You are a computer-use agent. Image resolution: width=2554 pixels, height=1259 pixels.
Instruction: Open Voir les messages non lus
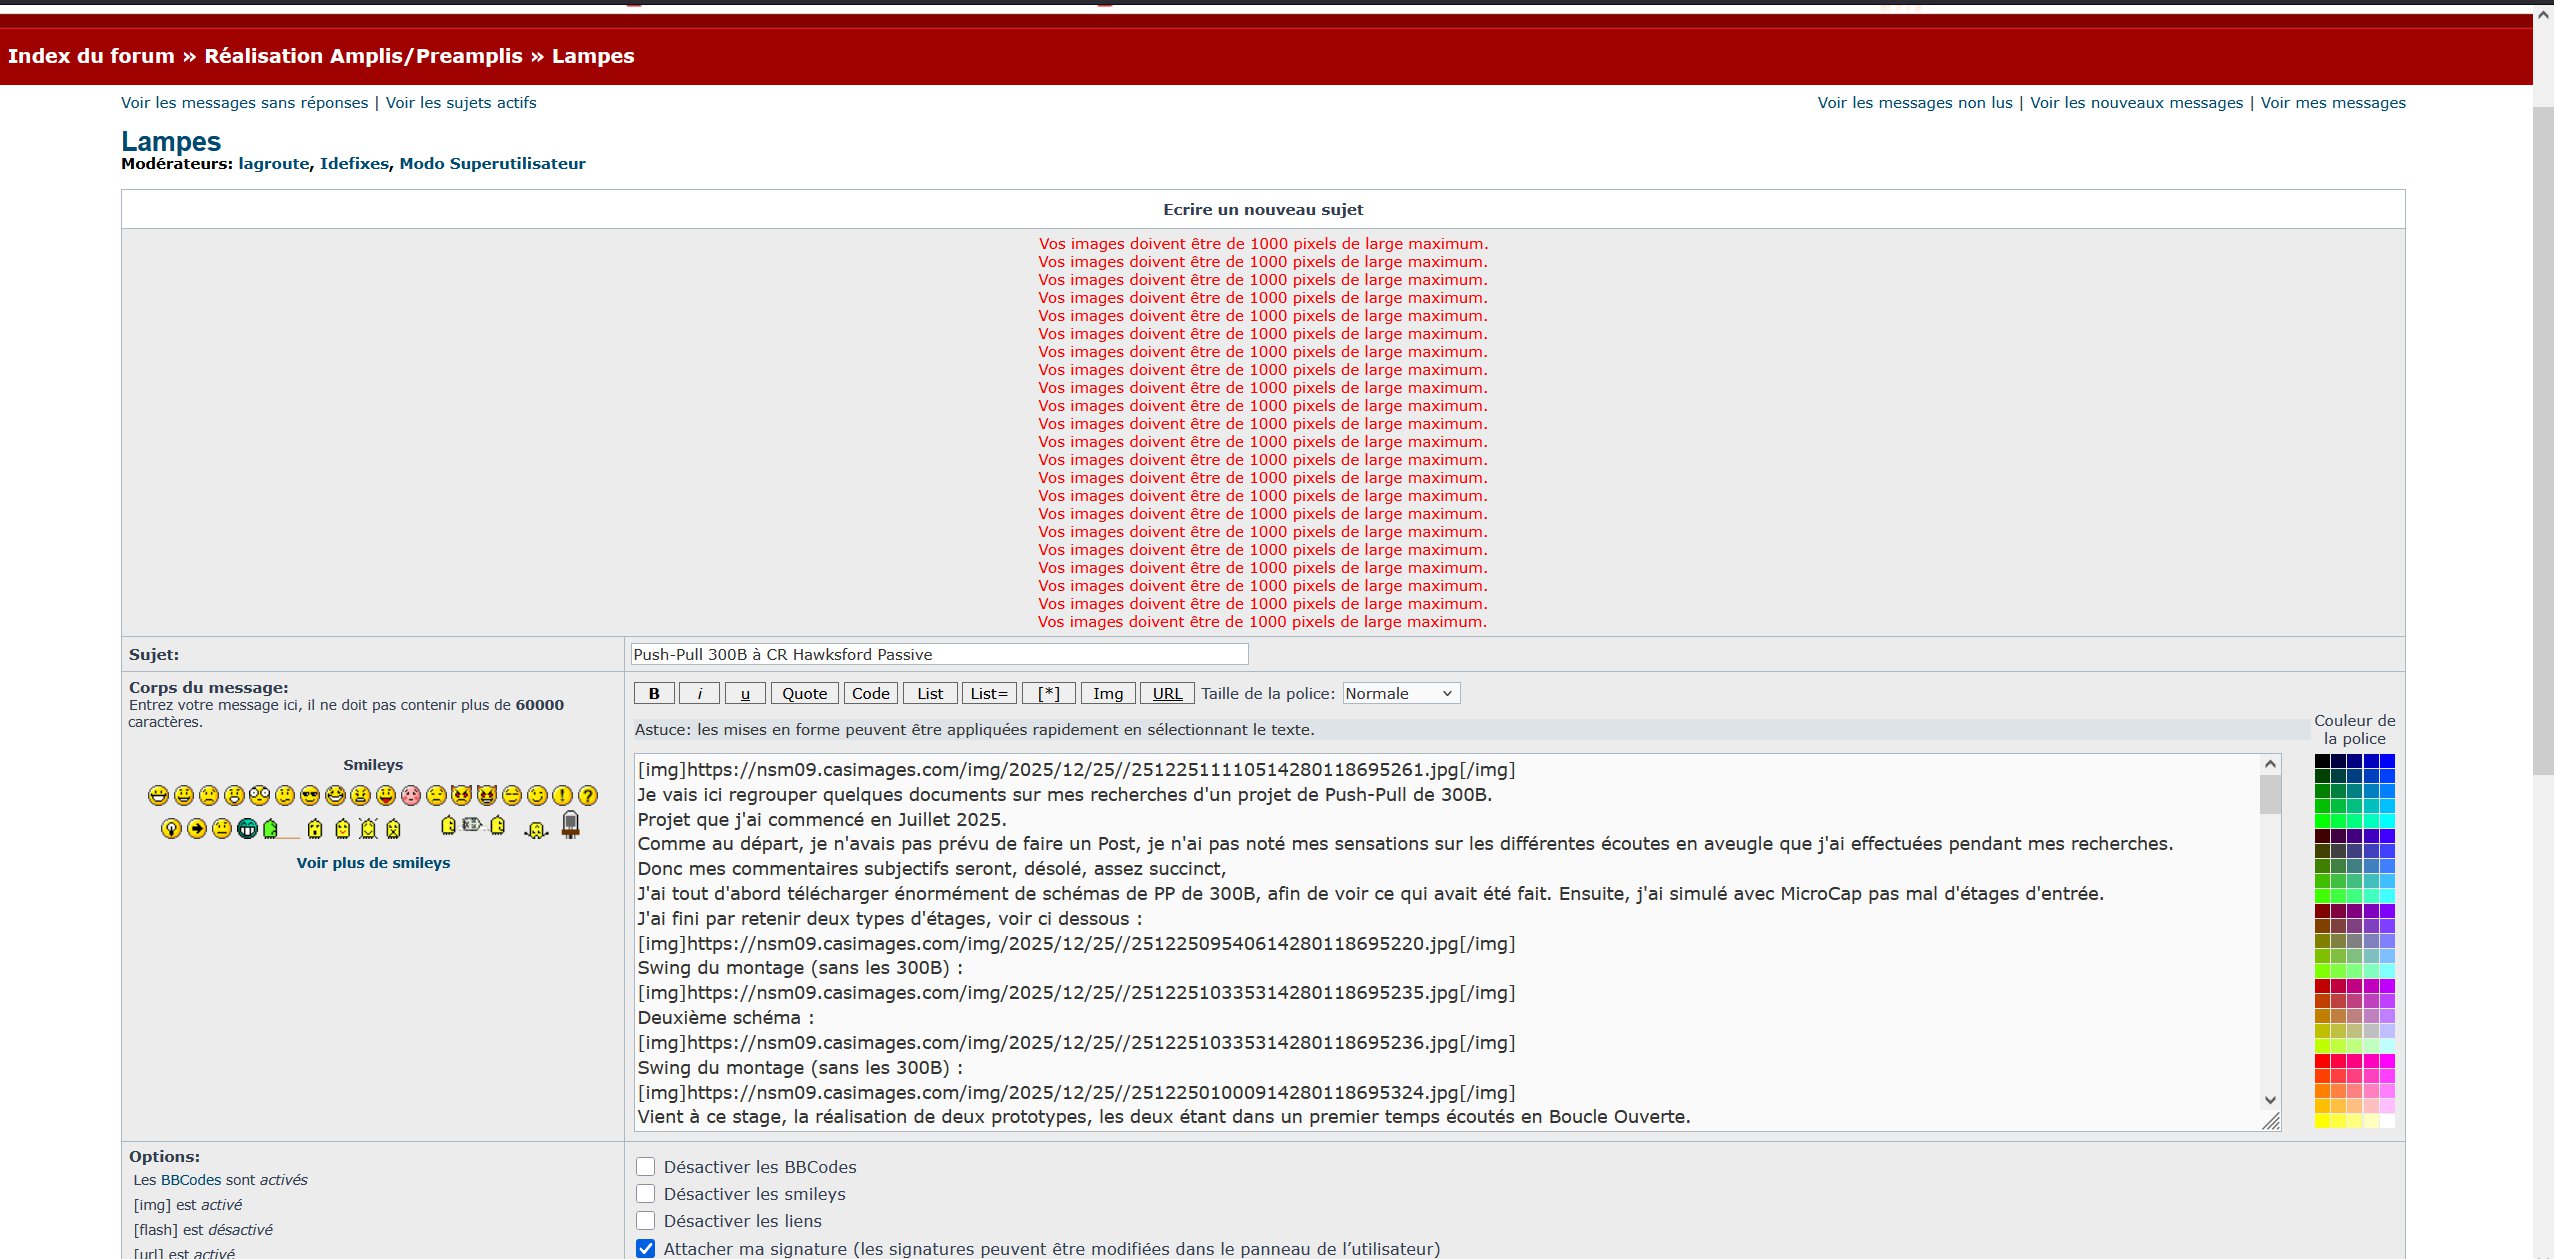(1914, 103)
